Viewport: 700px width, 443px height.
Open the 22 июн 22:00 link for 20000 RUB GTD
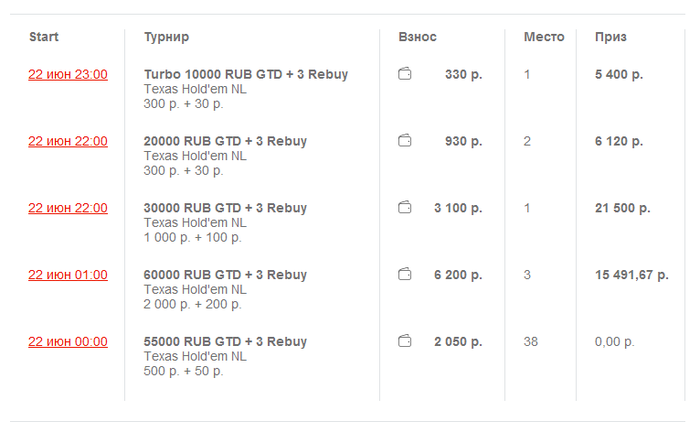tap(68, 141)
